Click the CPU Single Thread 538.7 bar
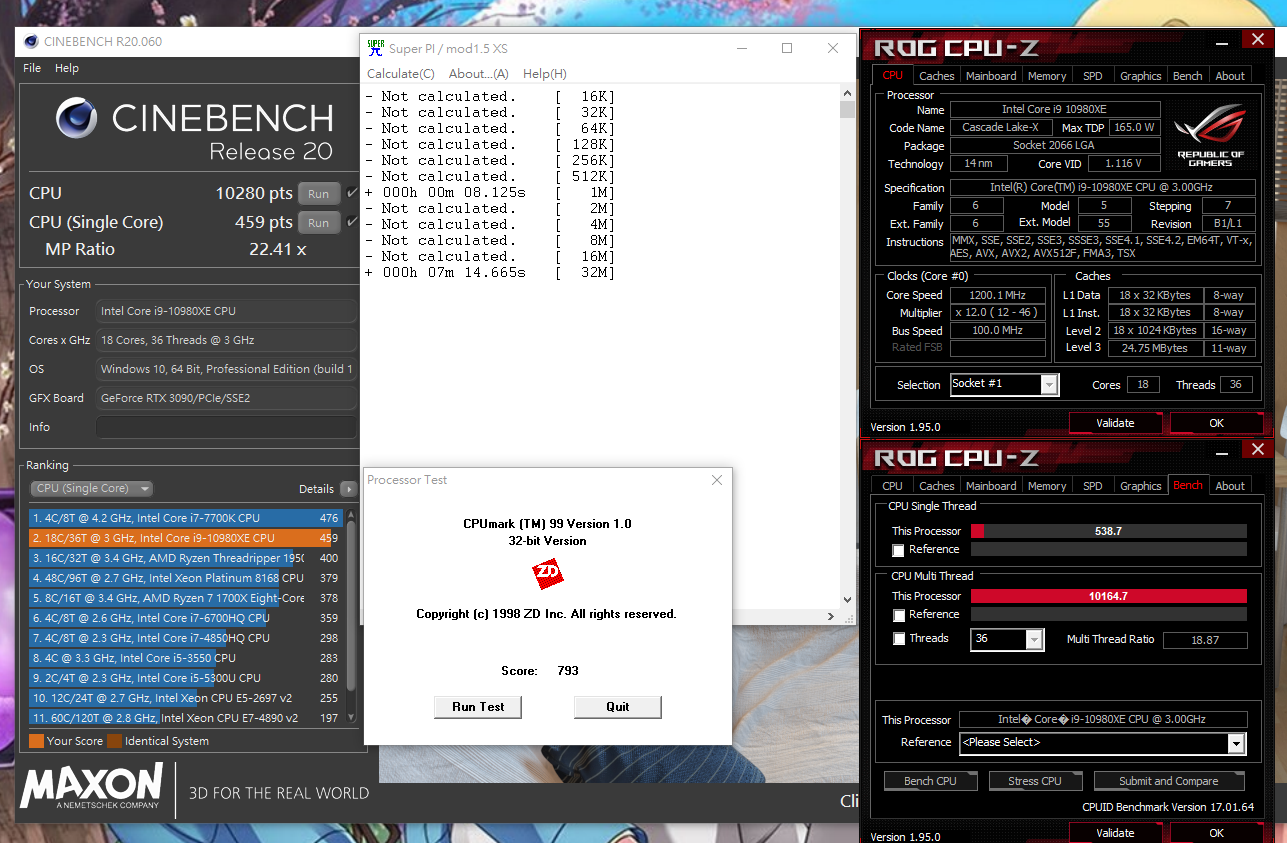 pos(1109,531)
